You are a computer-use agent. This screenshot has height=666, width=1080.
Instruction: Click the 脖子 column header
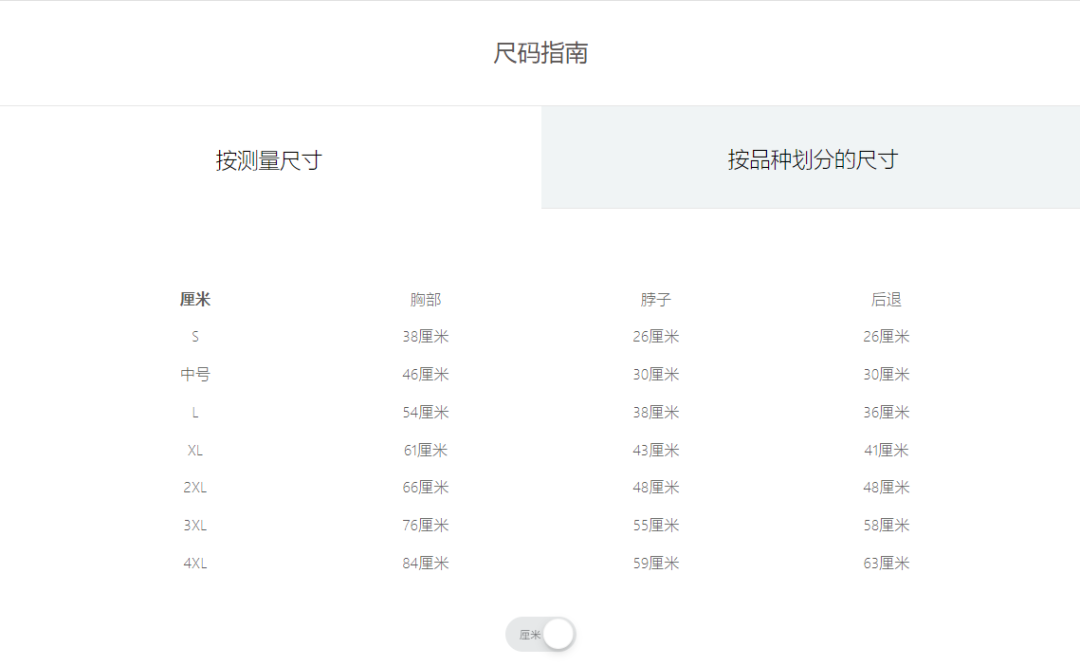[x=655, y=298]
